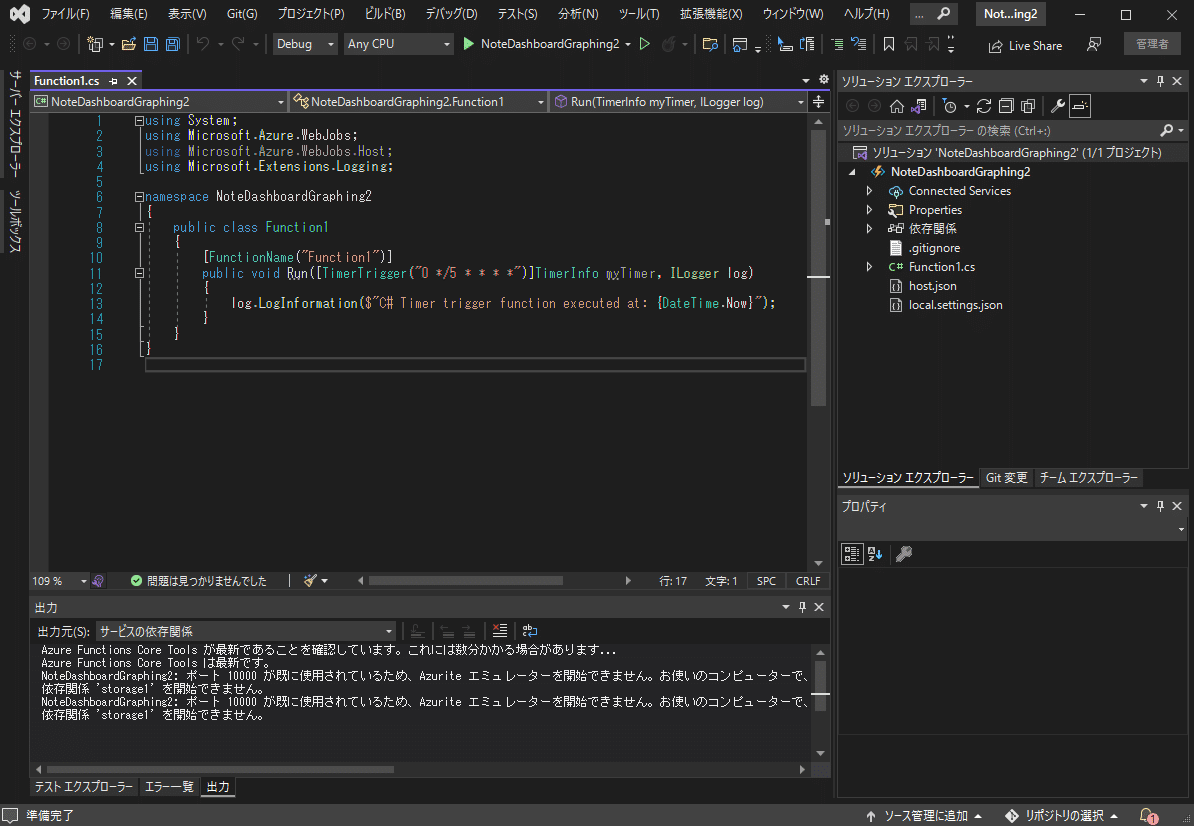
Task: Click the Clear All icon in the Output panel
Action: pyautogui.click(x=500, y=631)
